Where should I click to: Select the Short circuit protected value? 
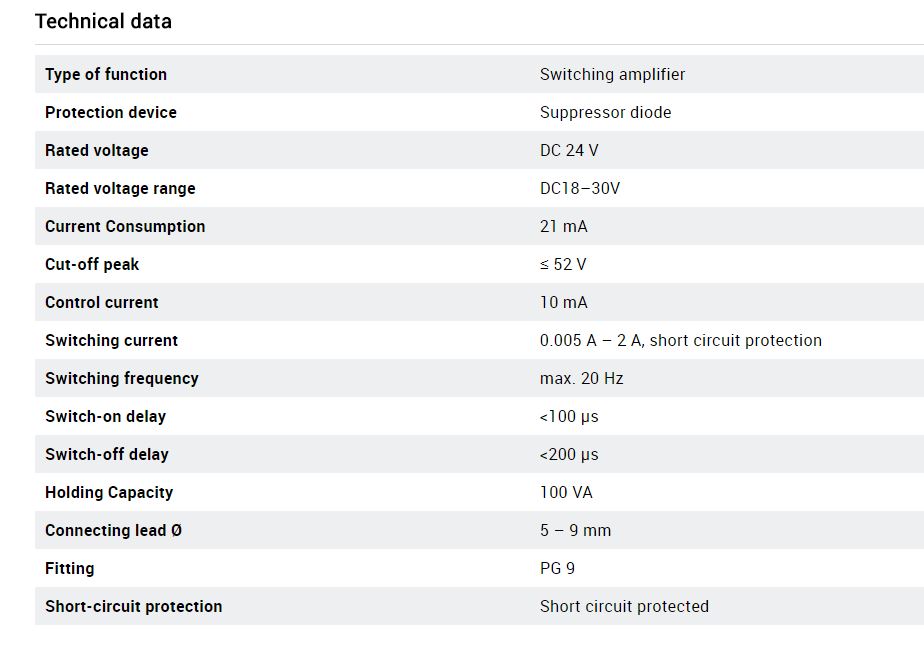click(x=624, y=606)
